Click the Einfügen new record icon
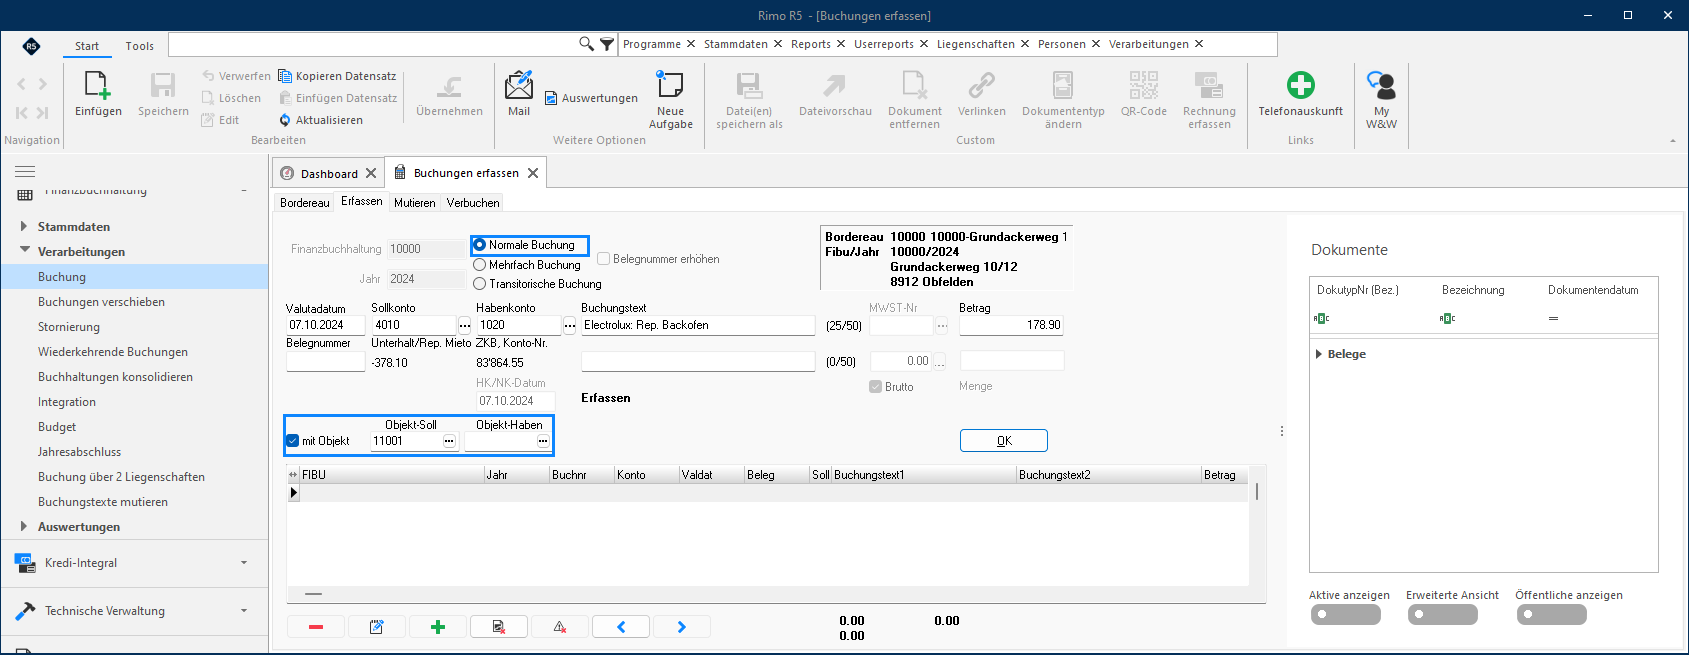 coord(98,86)
